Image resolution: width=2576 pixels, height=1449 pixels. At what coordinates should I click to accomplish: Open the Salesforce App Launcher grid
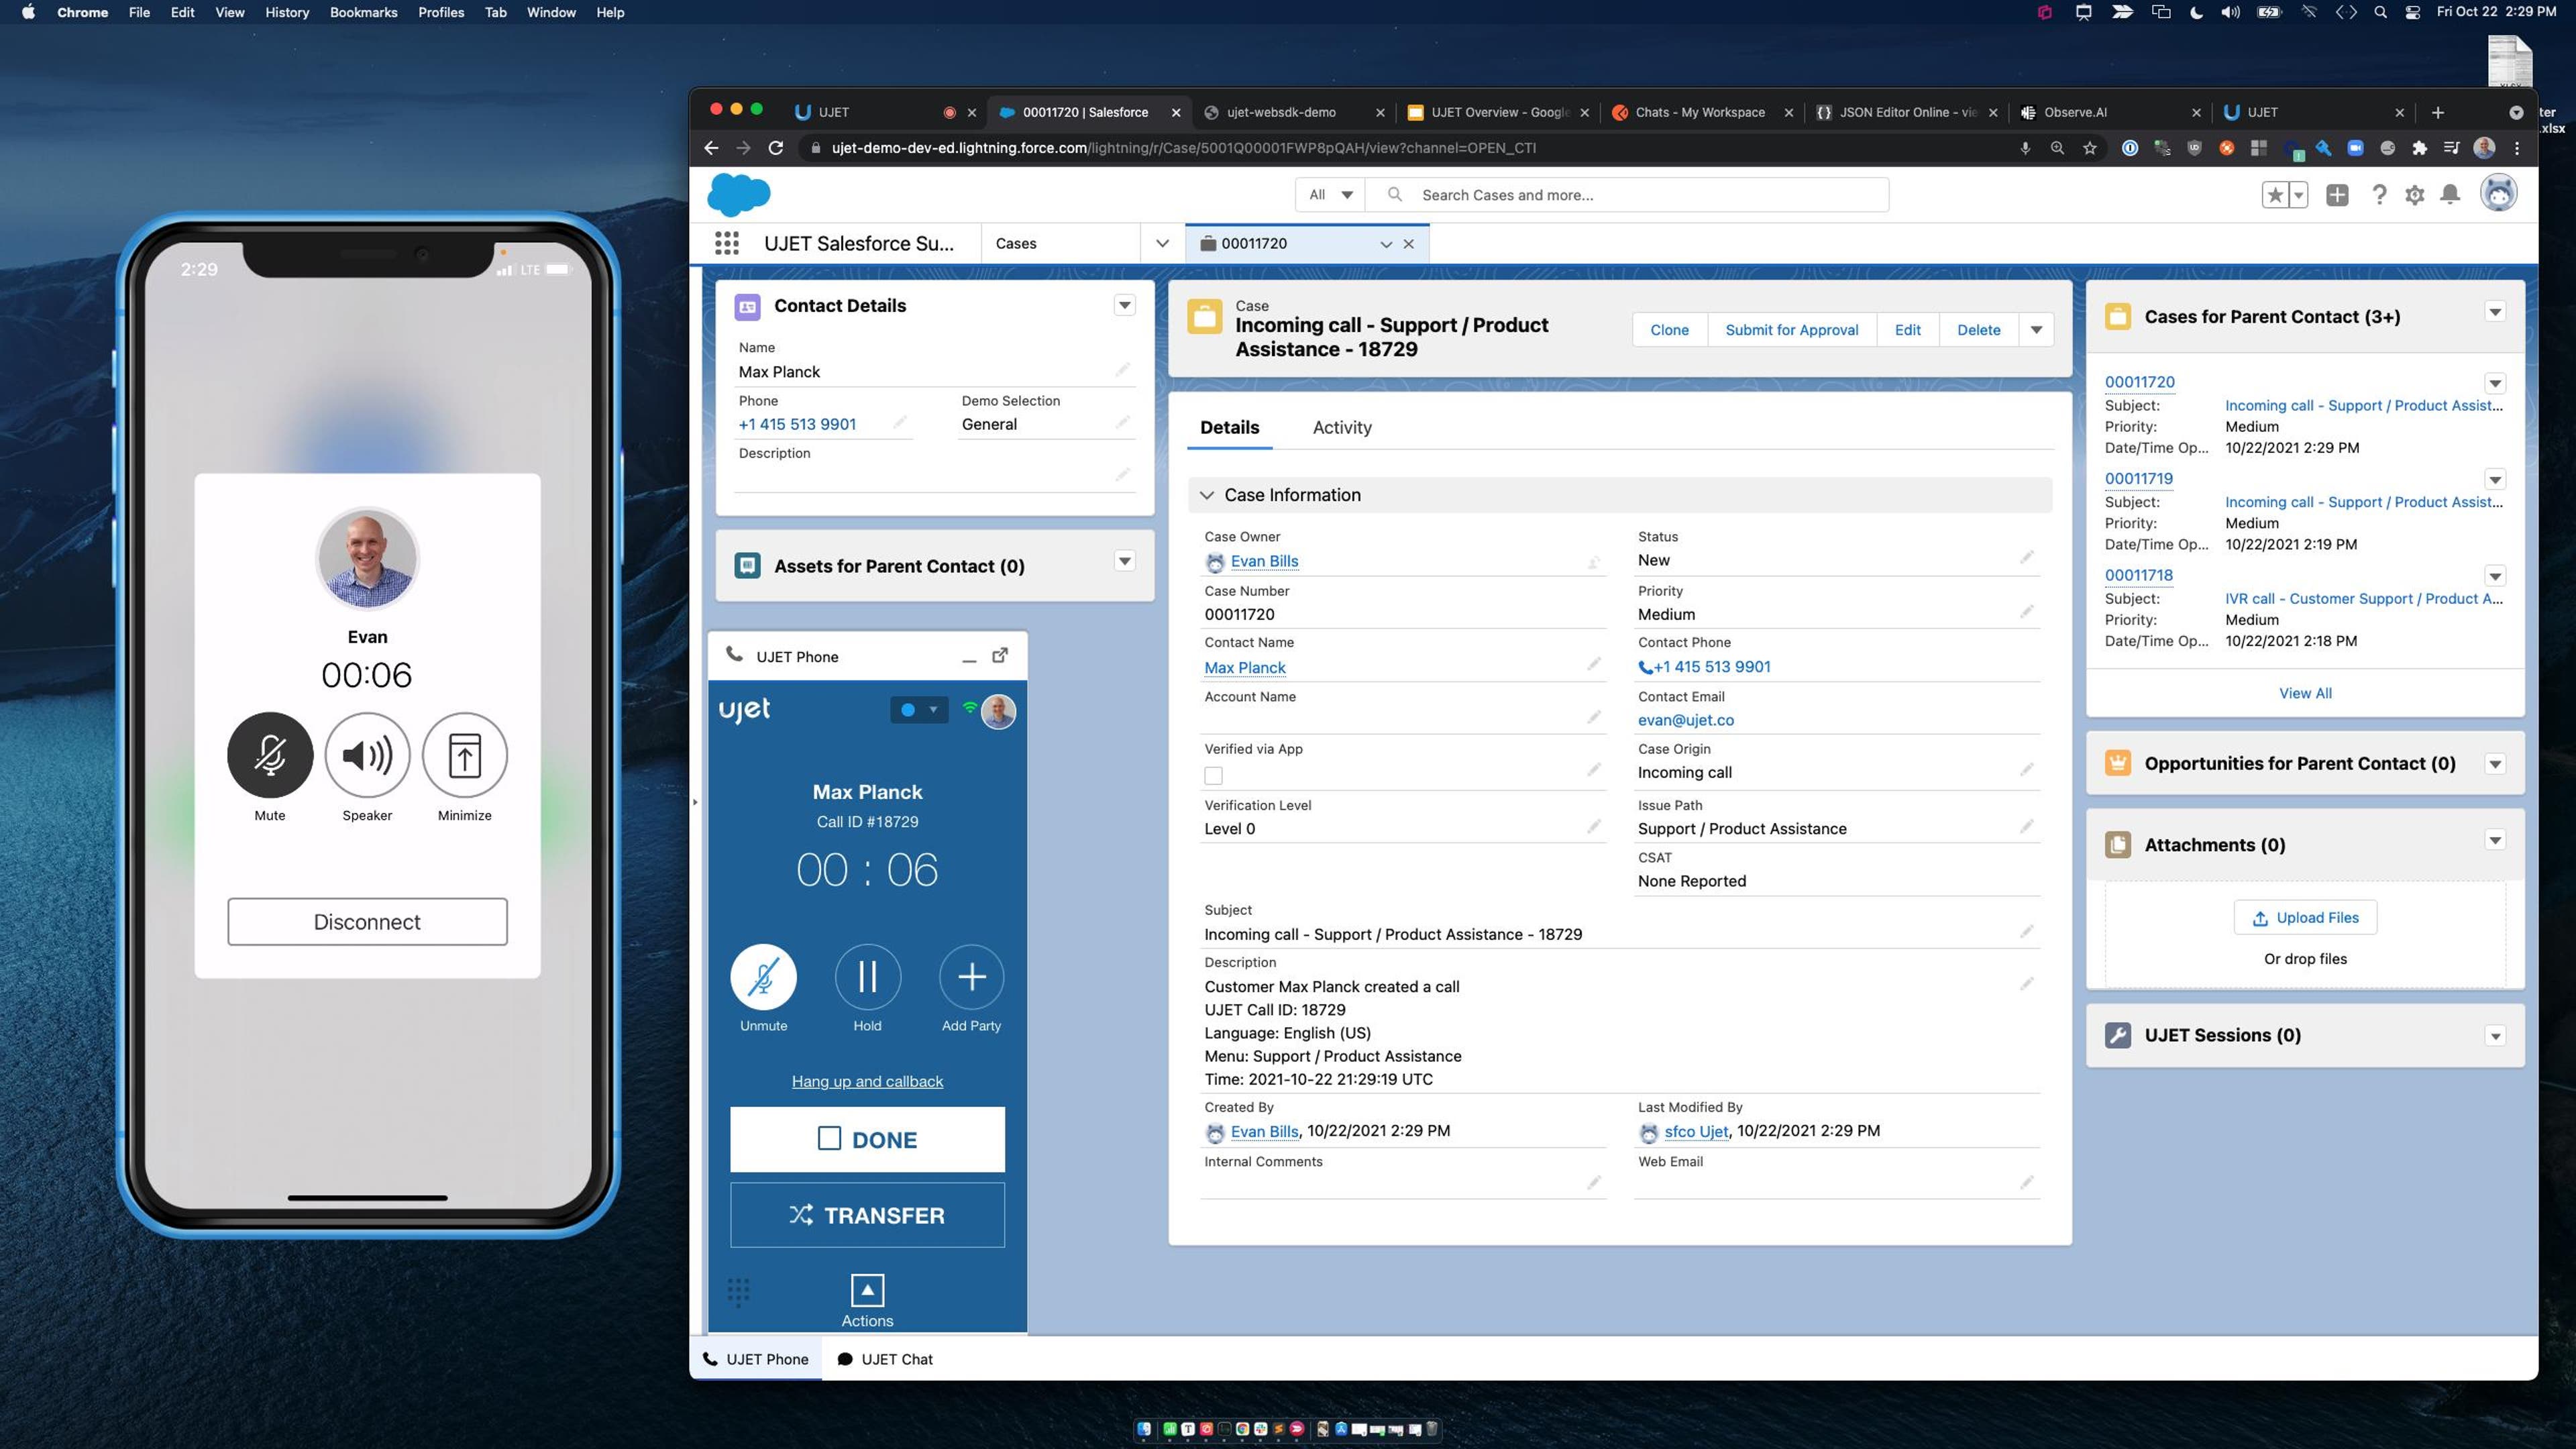(x=727, y=243)
